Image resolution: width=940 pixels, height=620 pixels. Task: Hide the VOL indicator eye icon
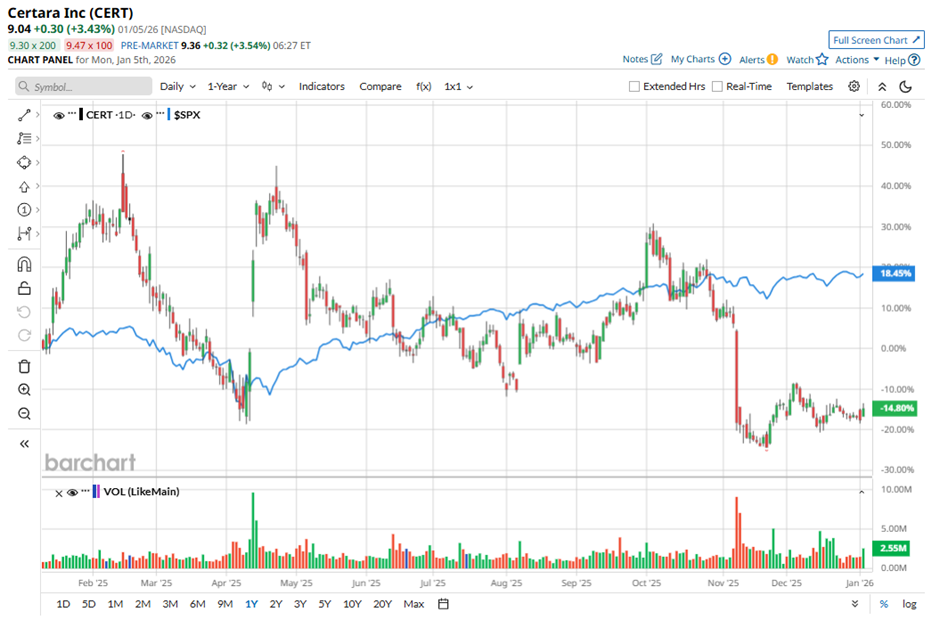click(x=73, y=492)
